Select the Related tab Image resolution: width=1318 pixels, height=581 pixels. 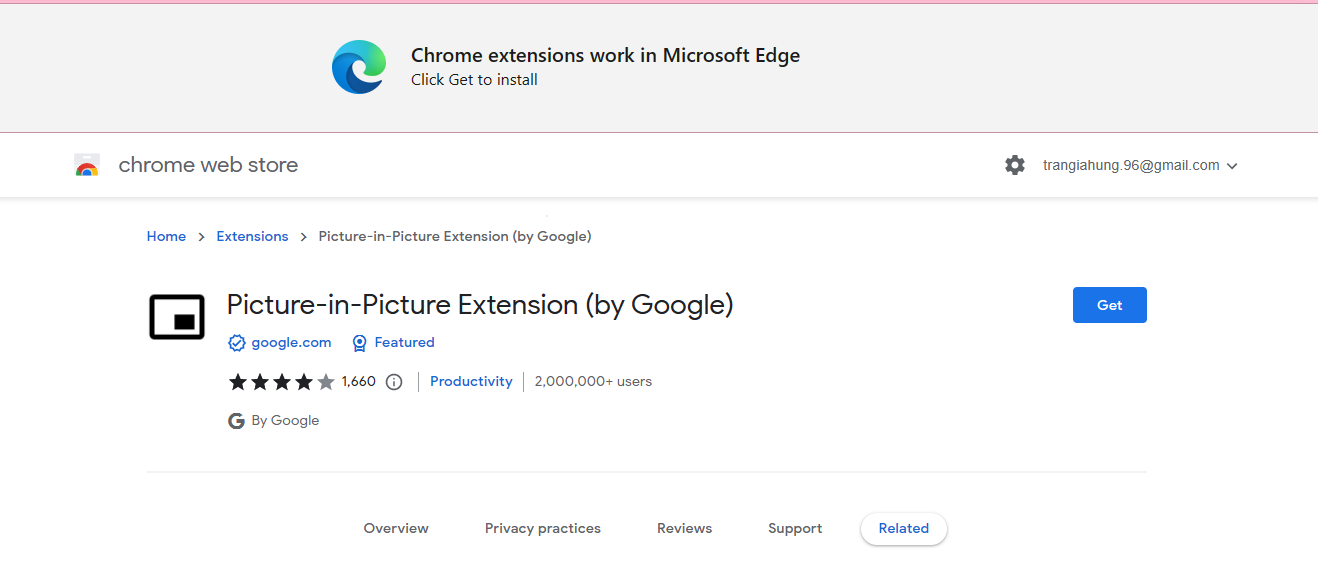tap(904, 529)
